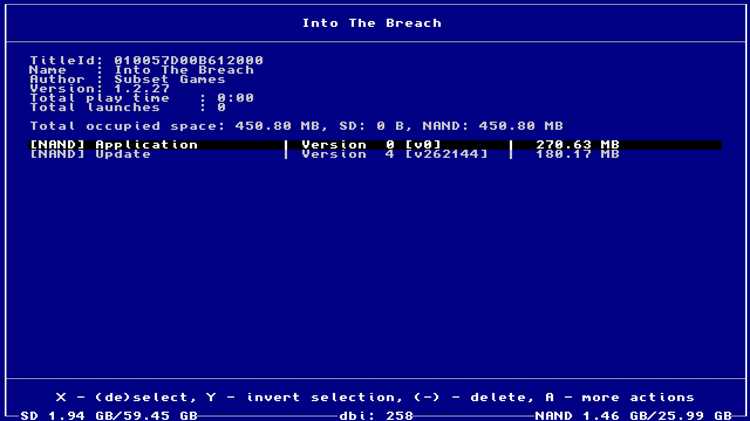Viewport: 750px width, 421px height.
Task: Click the Y - invert selection hint
Action: 306,397
